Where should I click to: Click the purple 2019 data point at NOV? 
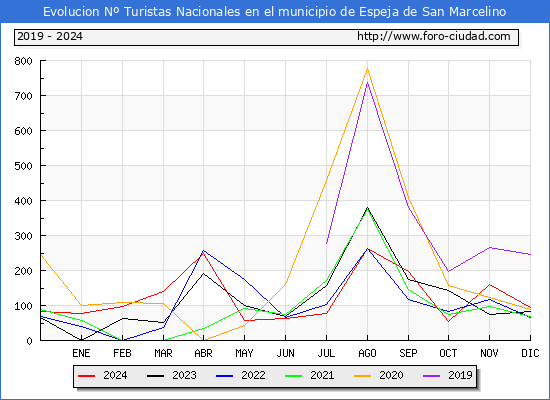[x=489, y=248]
